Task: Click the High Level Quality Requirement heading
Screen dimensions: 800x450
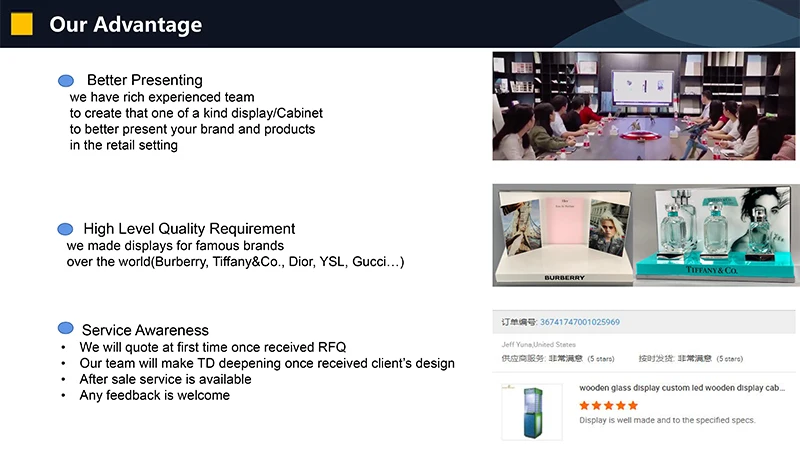Action: point(189,229)
